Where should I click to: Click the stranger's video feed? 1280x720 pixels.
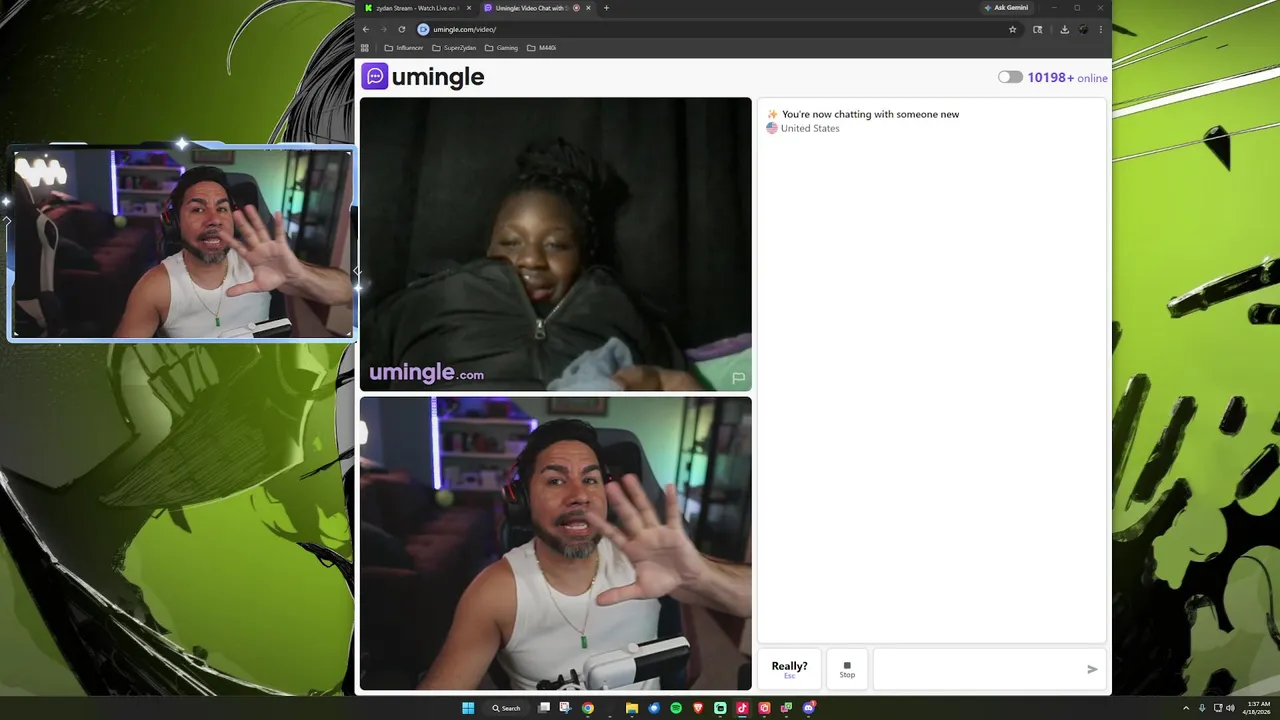click(x=555, y=244)
